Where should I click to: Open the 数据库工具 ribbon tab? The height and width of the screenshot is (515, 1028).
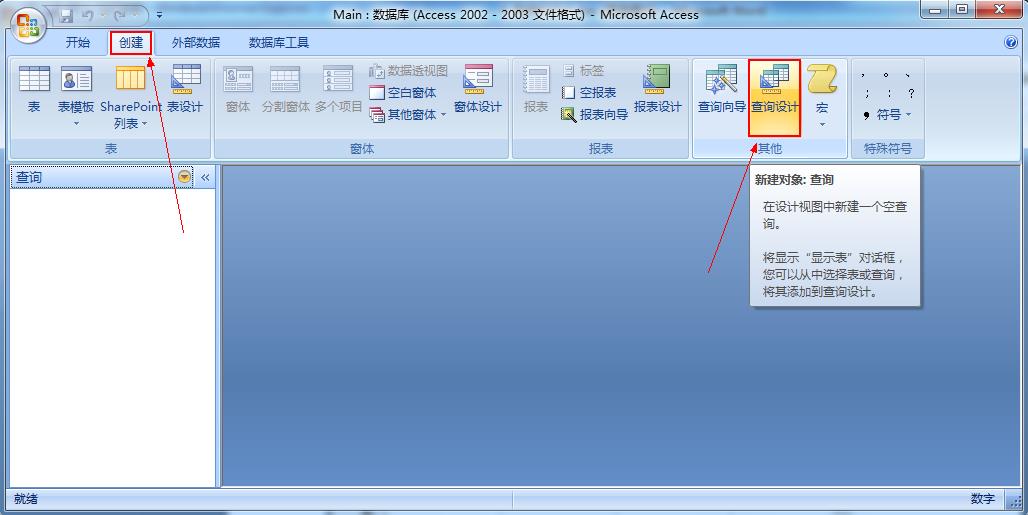click(279, 43)
